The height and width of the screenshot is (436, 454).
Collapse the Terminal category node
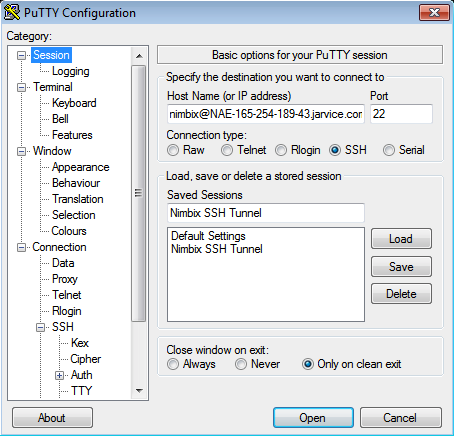click(x=21, y=87)
